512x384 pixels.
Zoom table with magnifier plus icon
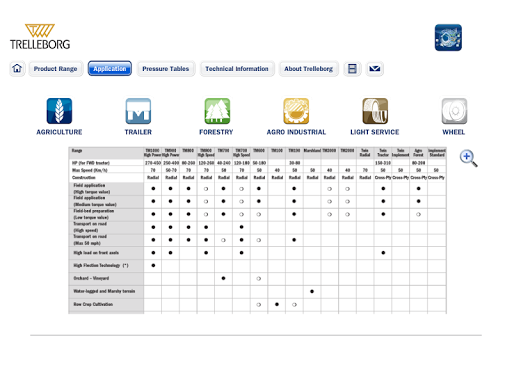coord(468,158)
